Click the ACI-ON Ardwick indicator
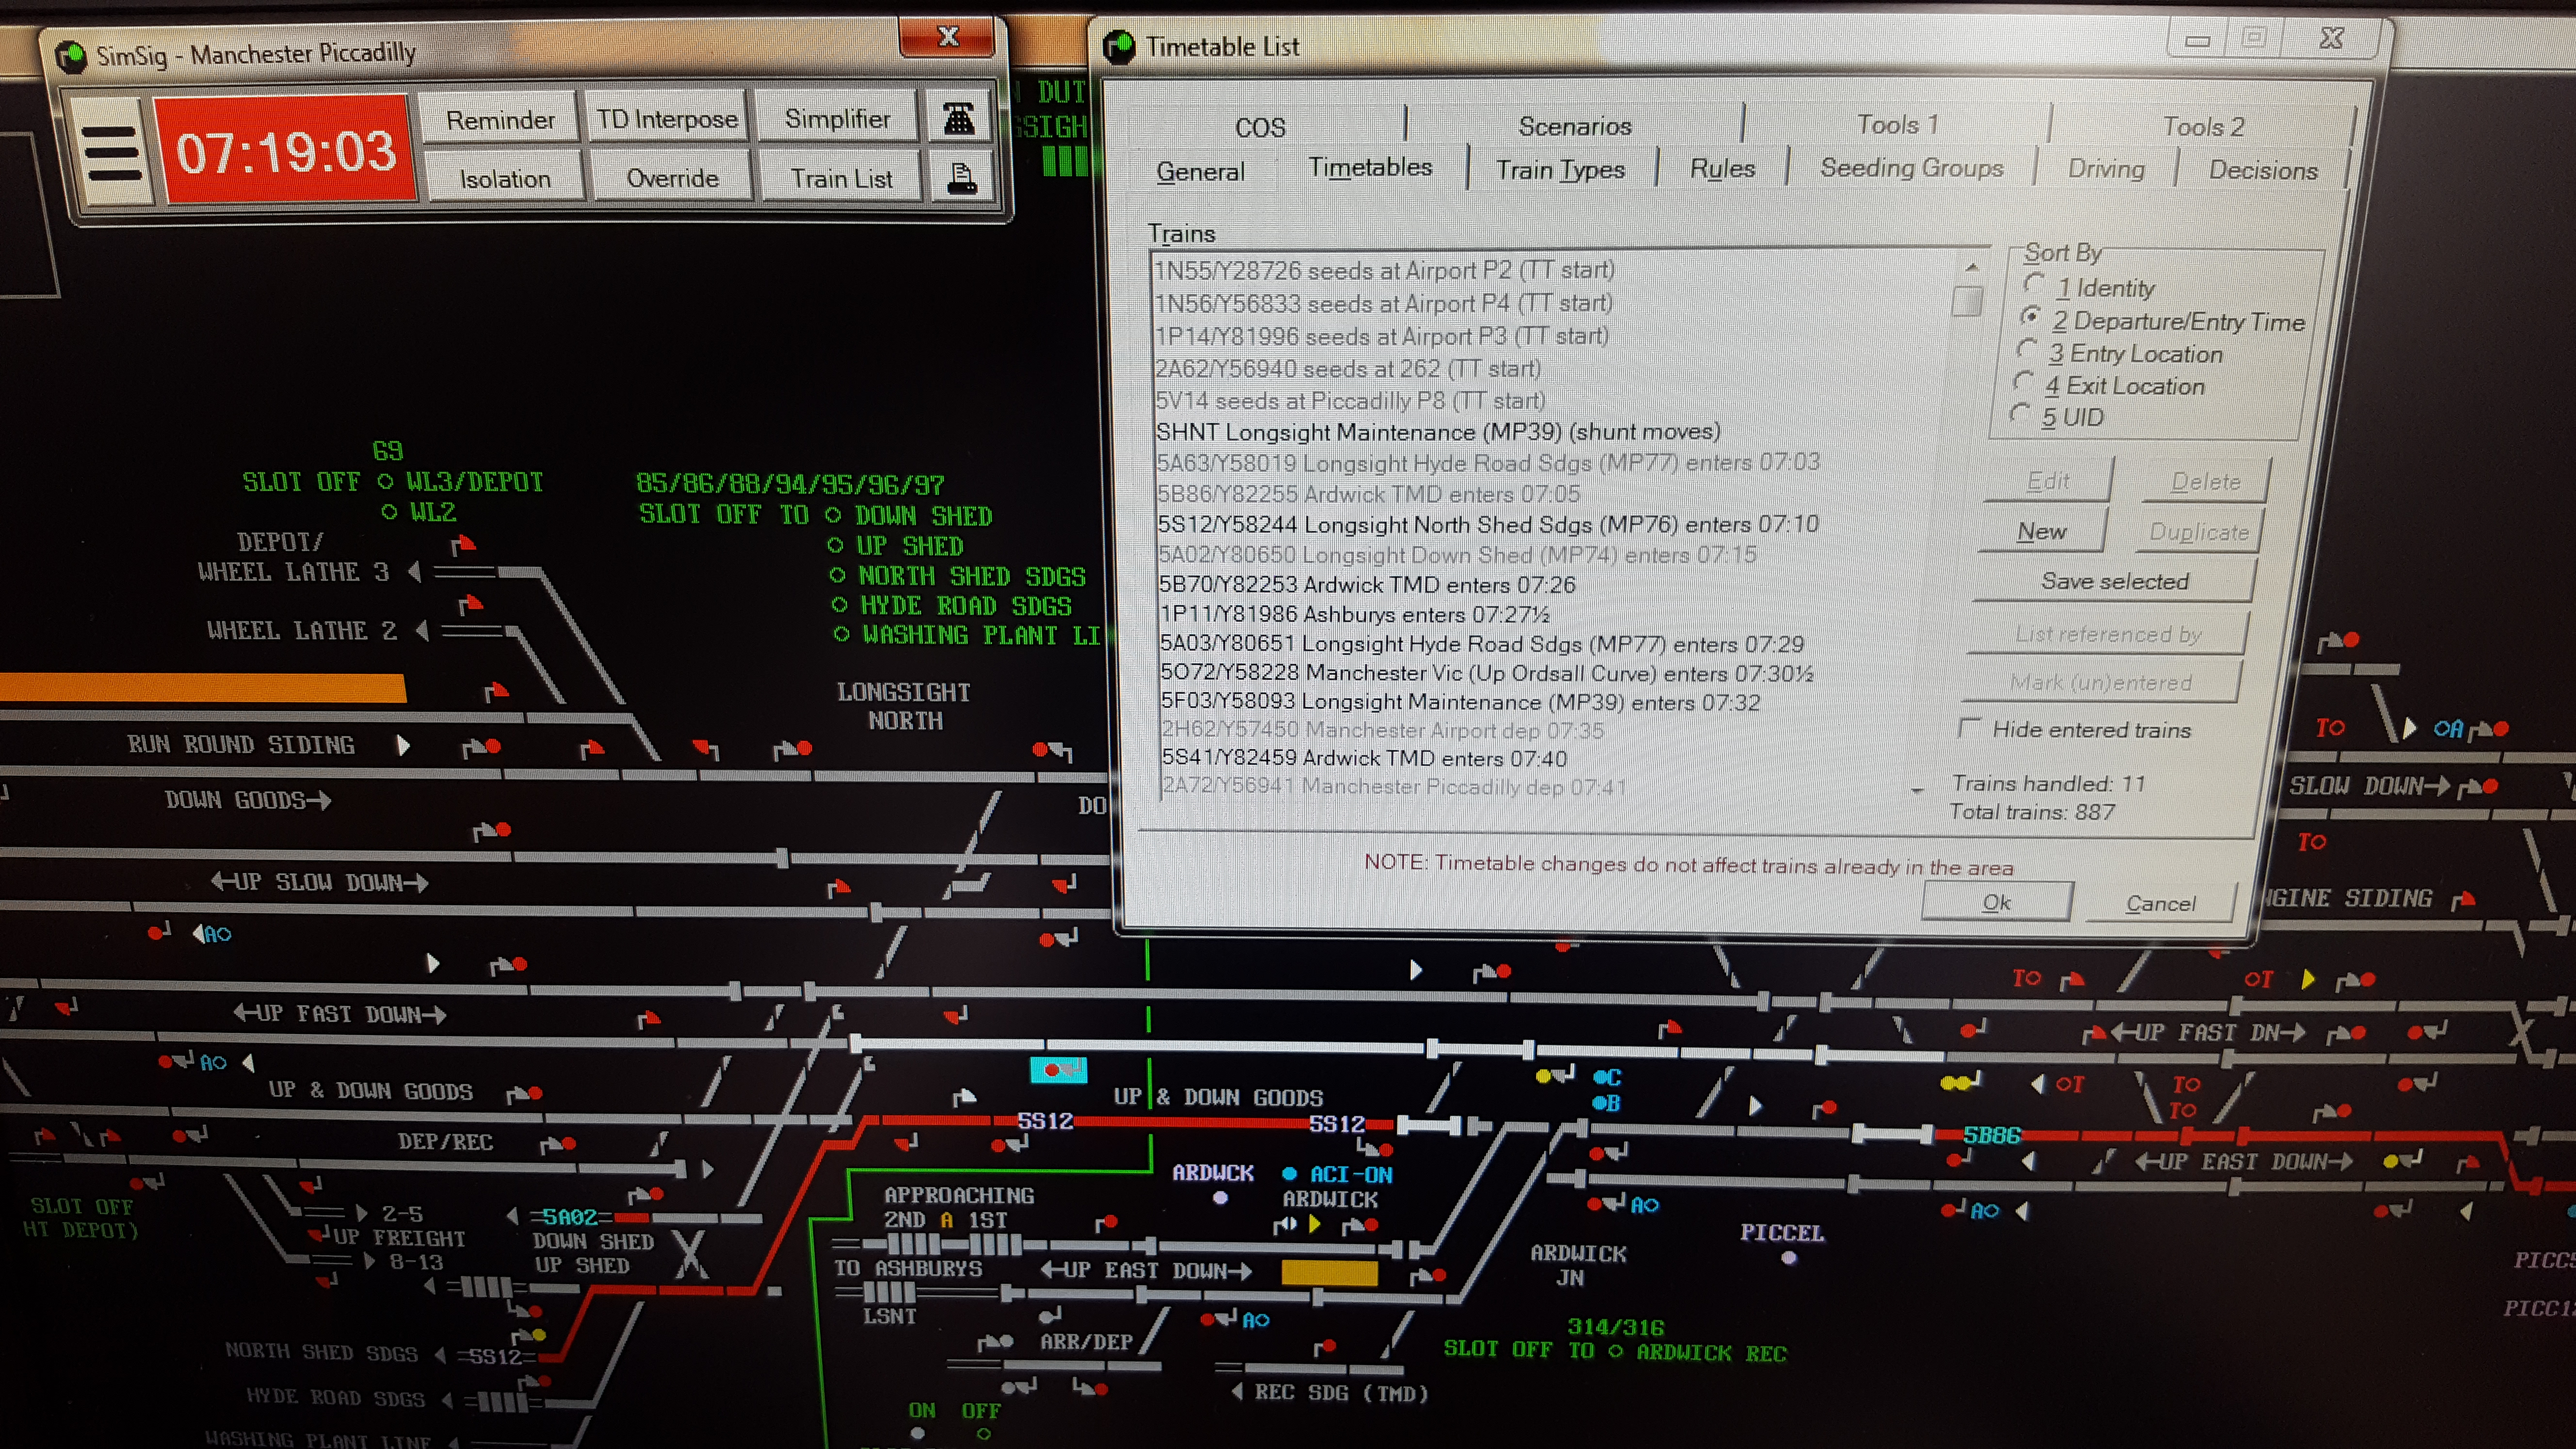 [x=1289, y=1174]
